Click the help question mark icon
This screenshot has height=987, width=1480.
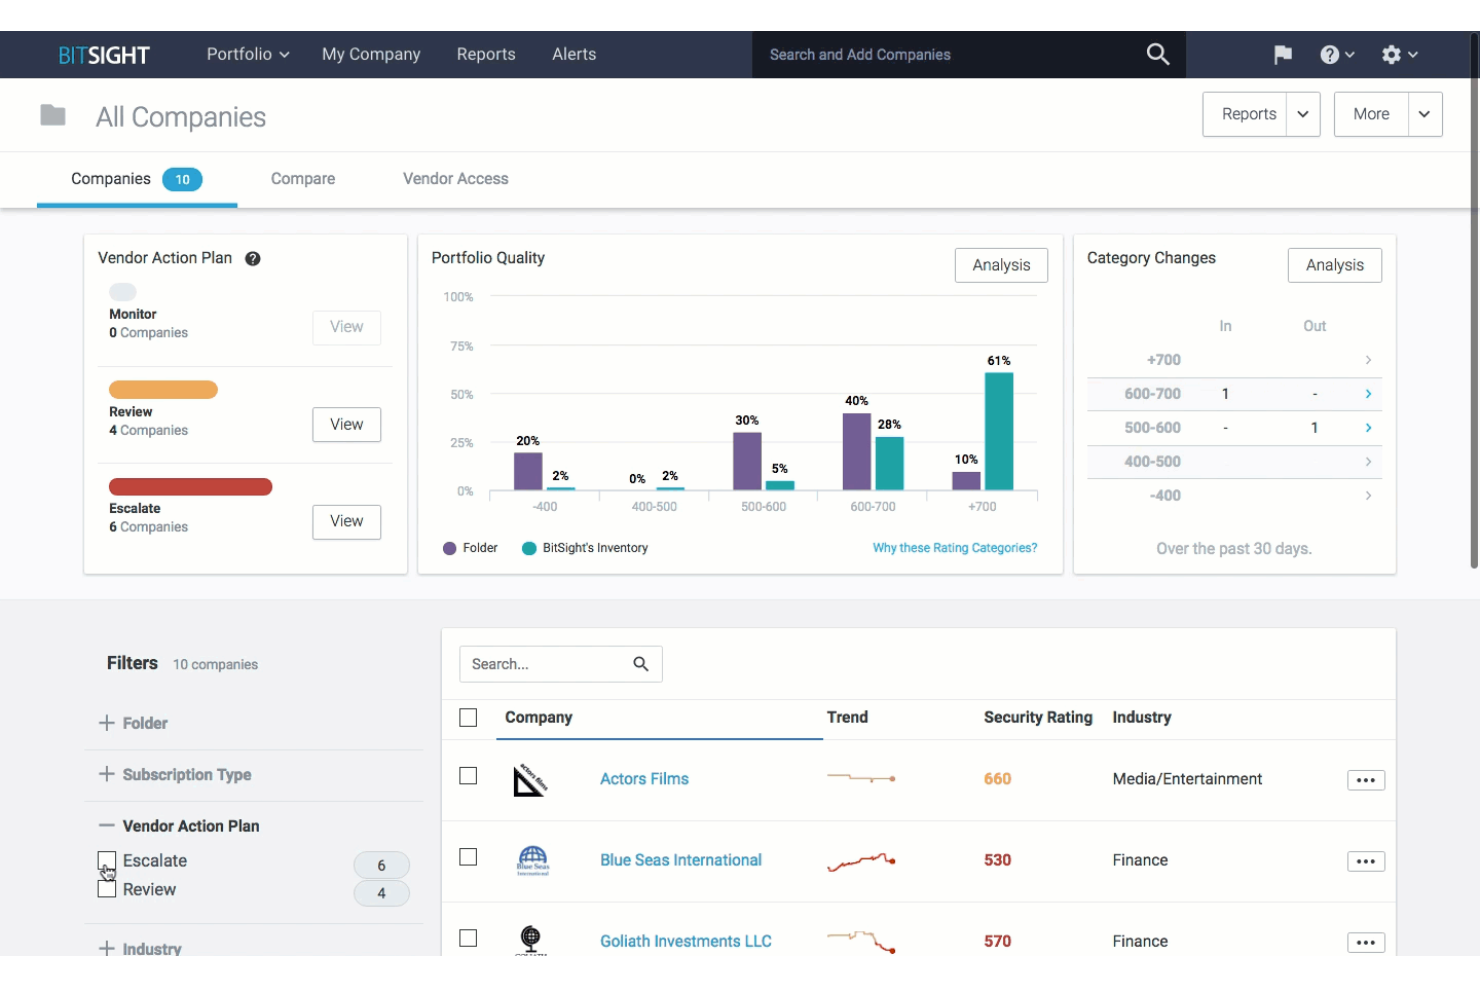pos(1330,54)
